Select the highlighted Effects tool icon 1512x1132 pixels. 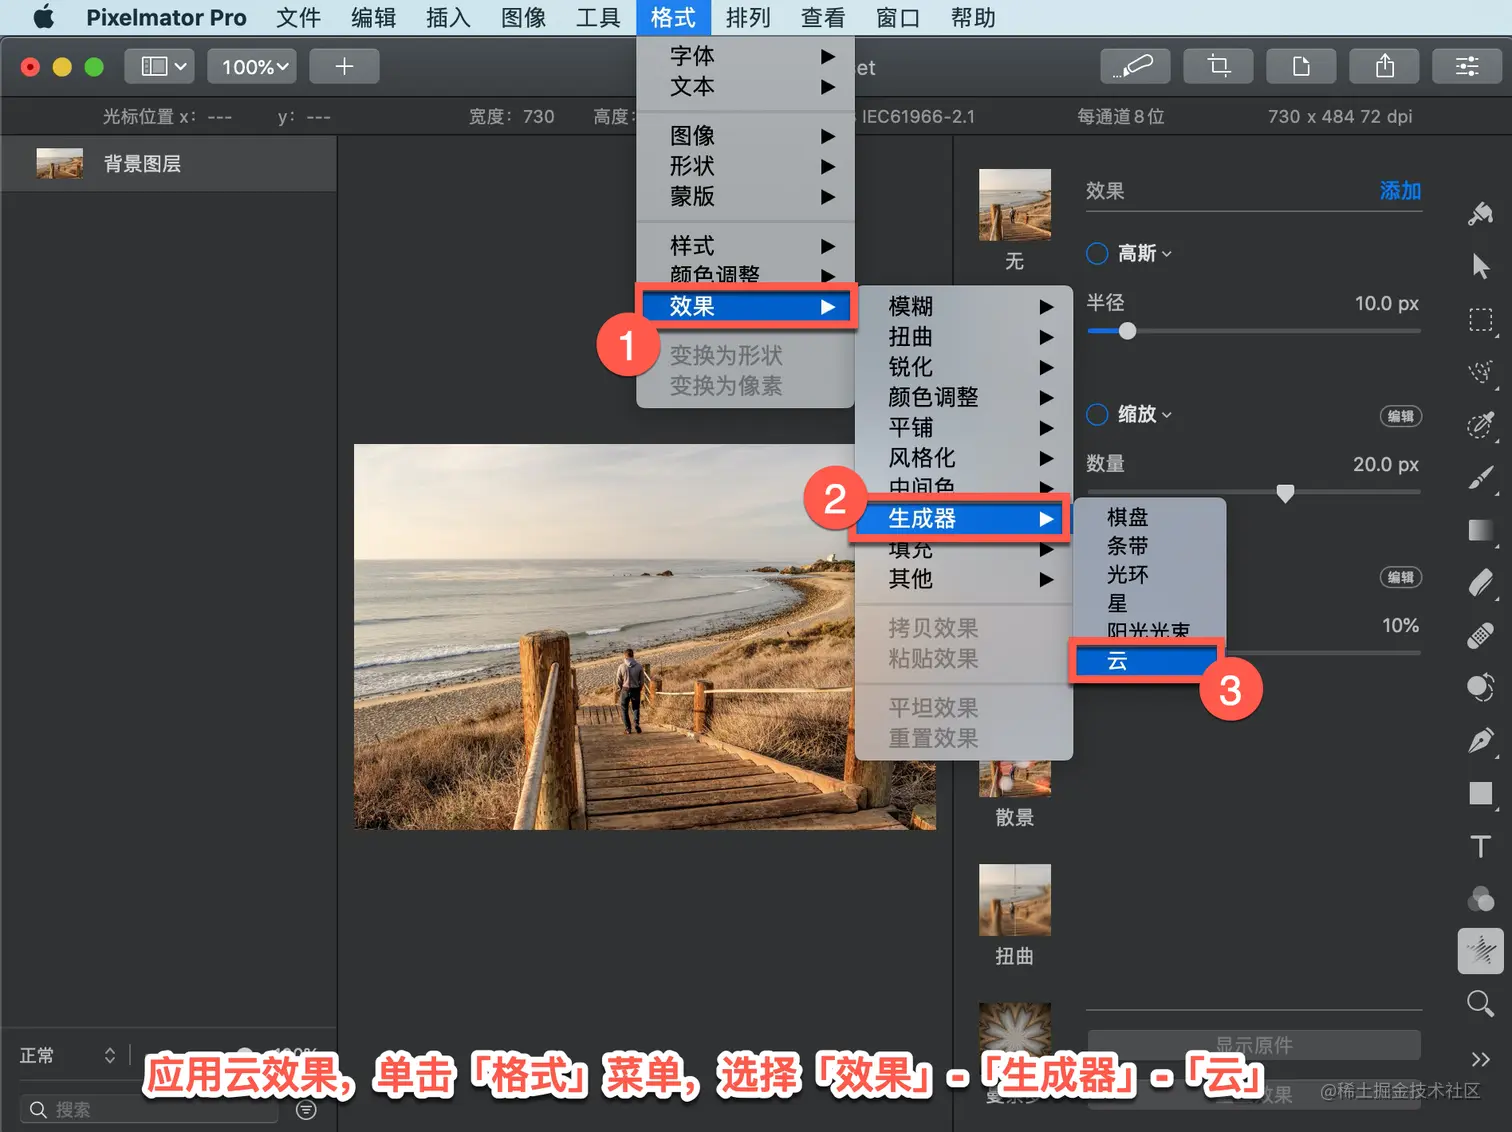click(x=1481, y=950)
